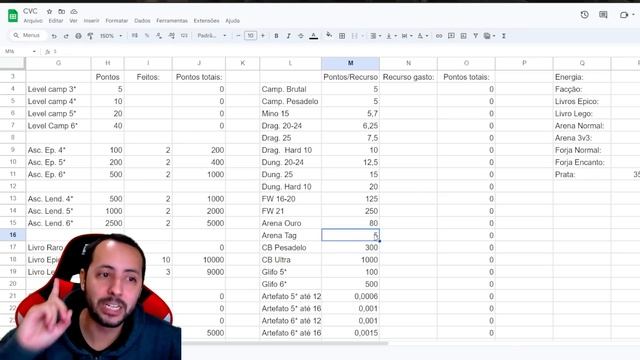Select the paint format tool
This screenshot has width=640, height=360.
(91, 36)
